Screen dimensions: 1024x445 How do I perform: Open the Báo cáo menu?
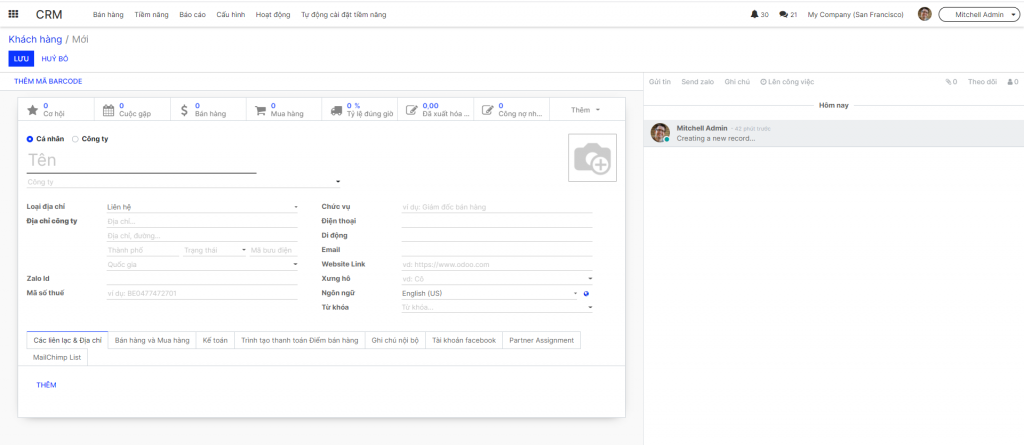pos(193,14)
